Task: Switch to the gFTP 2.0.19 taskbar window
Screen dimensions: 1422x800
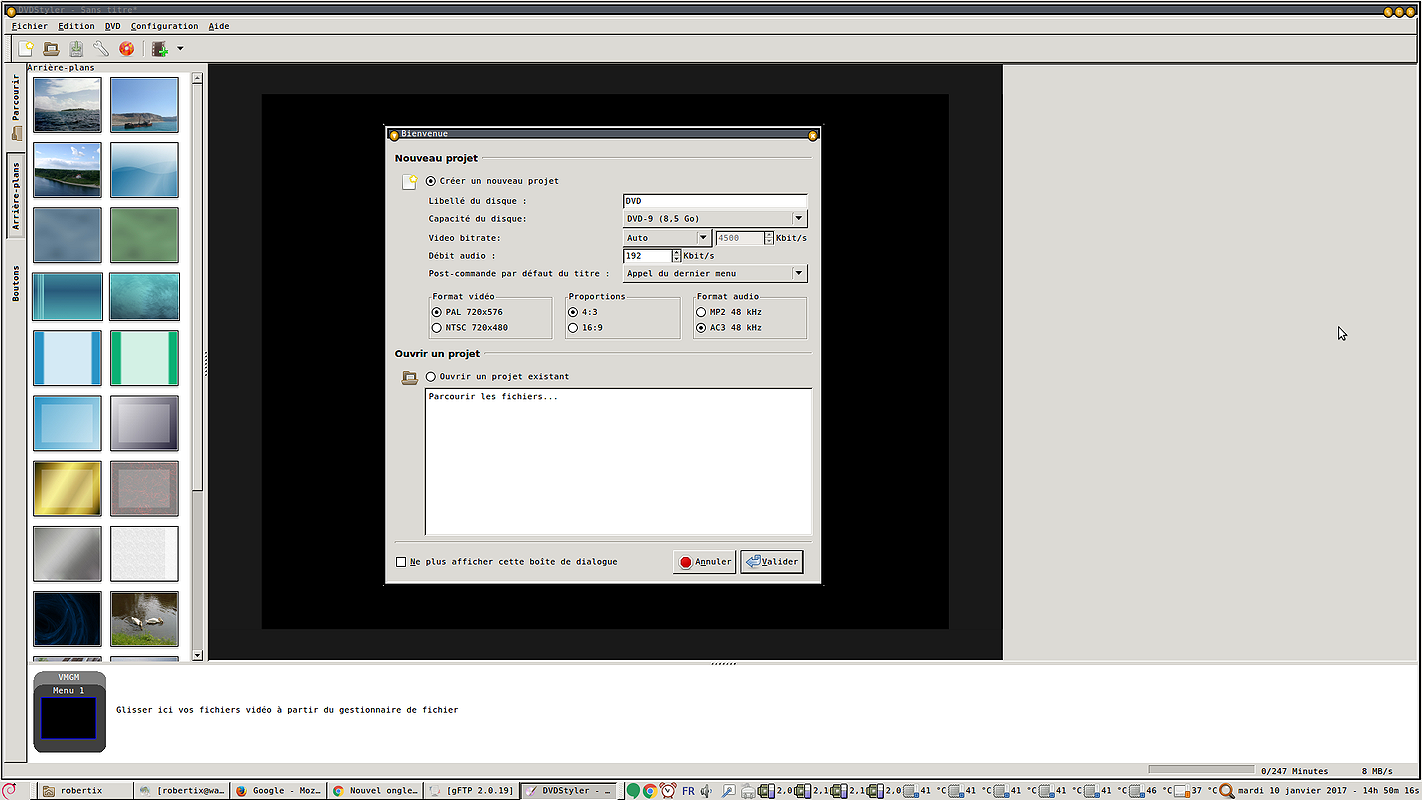Action: 472,790
